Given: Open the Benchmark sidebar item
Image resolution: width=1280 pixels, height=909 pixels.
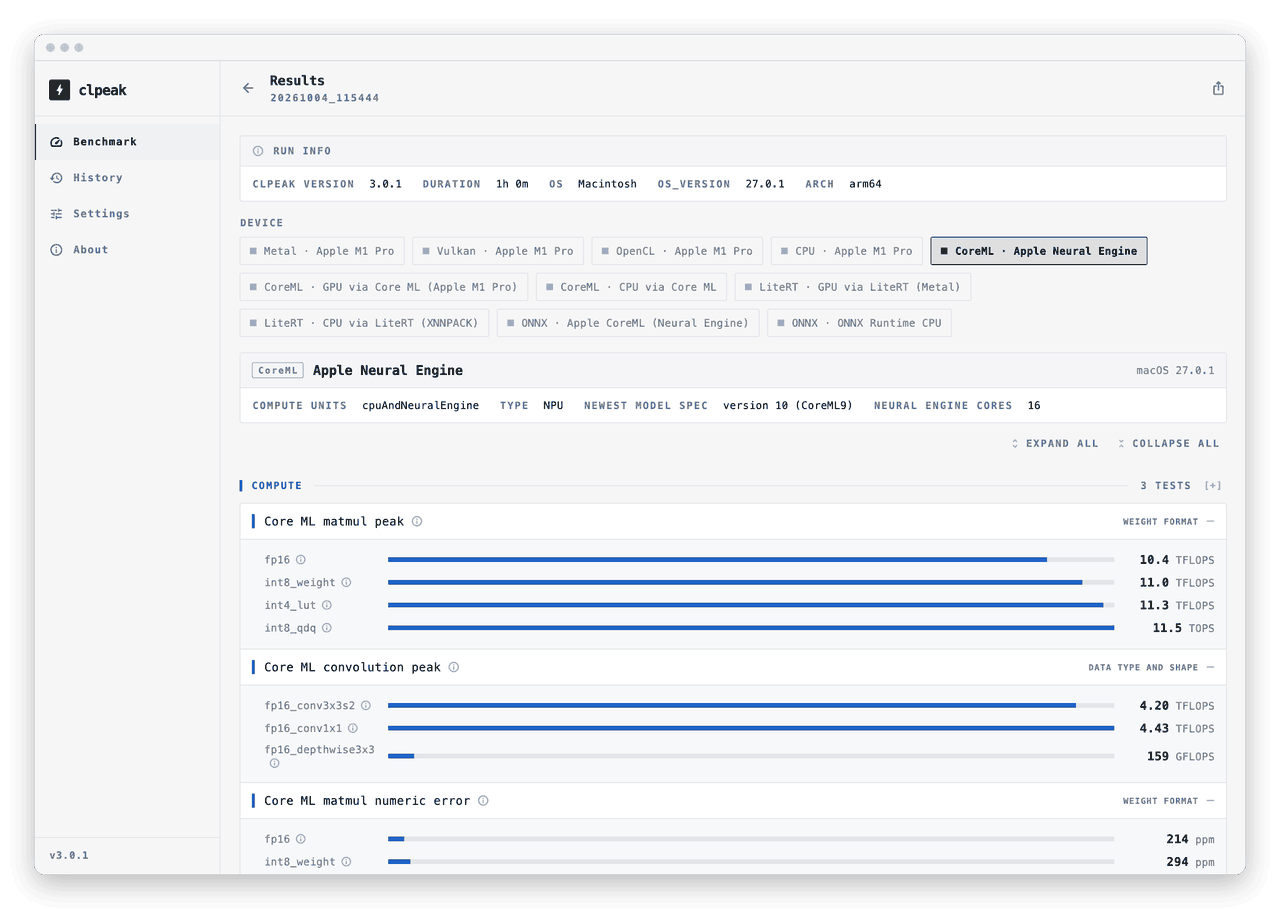Looking at the screenshot, I should [x=127, y=142].
